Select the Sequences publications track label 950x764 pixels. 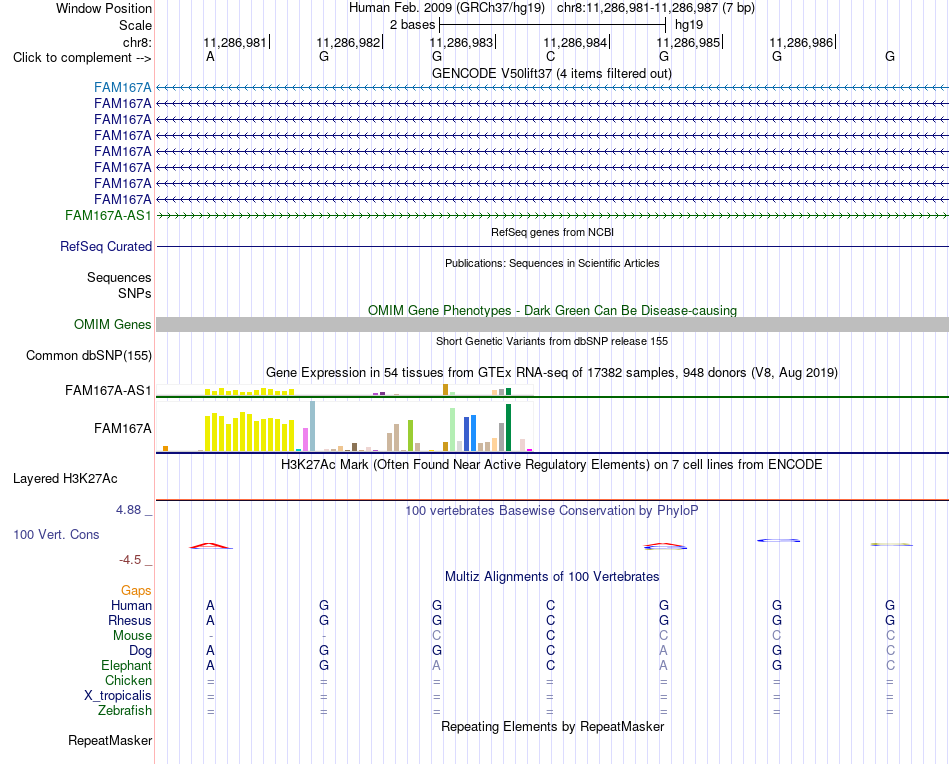click(119, 277)
